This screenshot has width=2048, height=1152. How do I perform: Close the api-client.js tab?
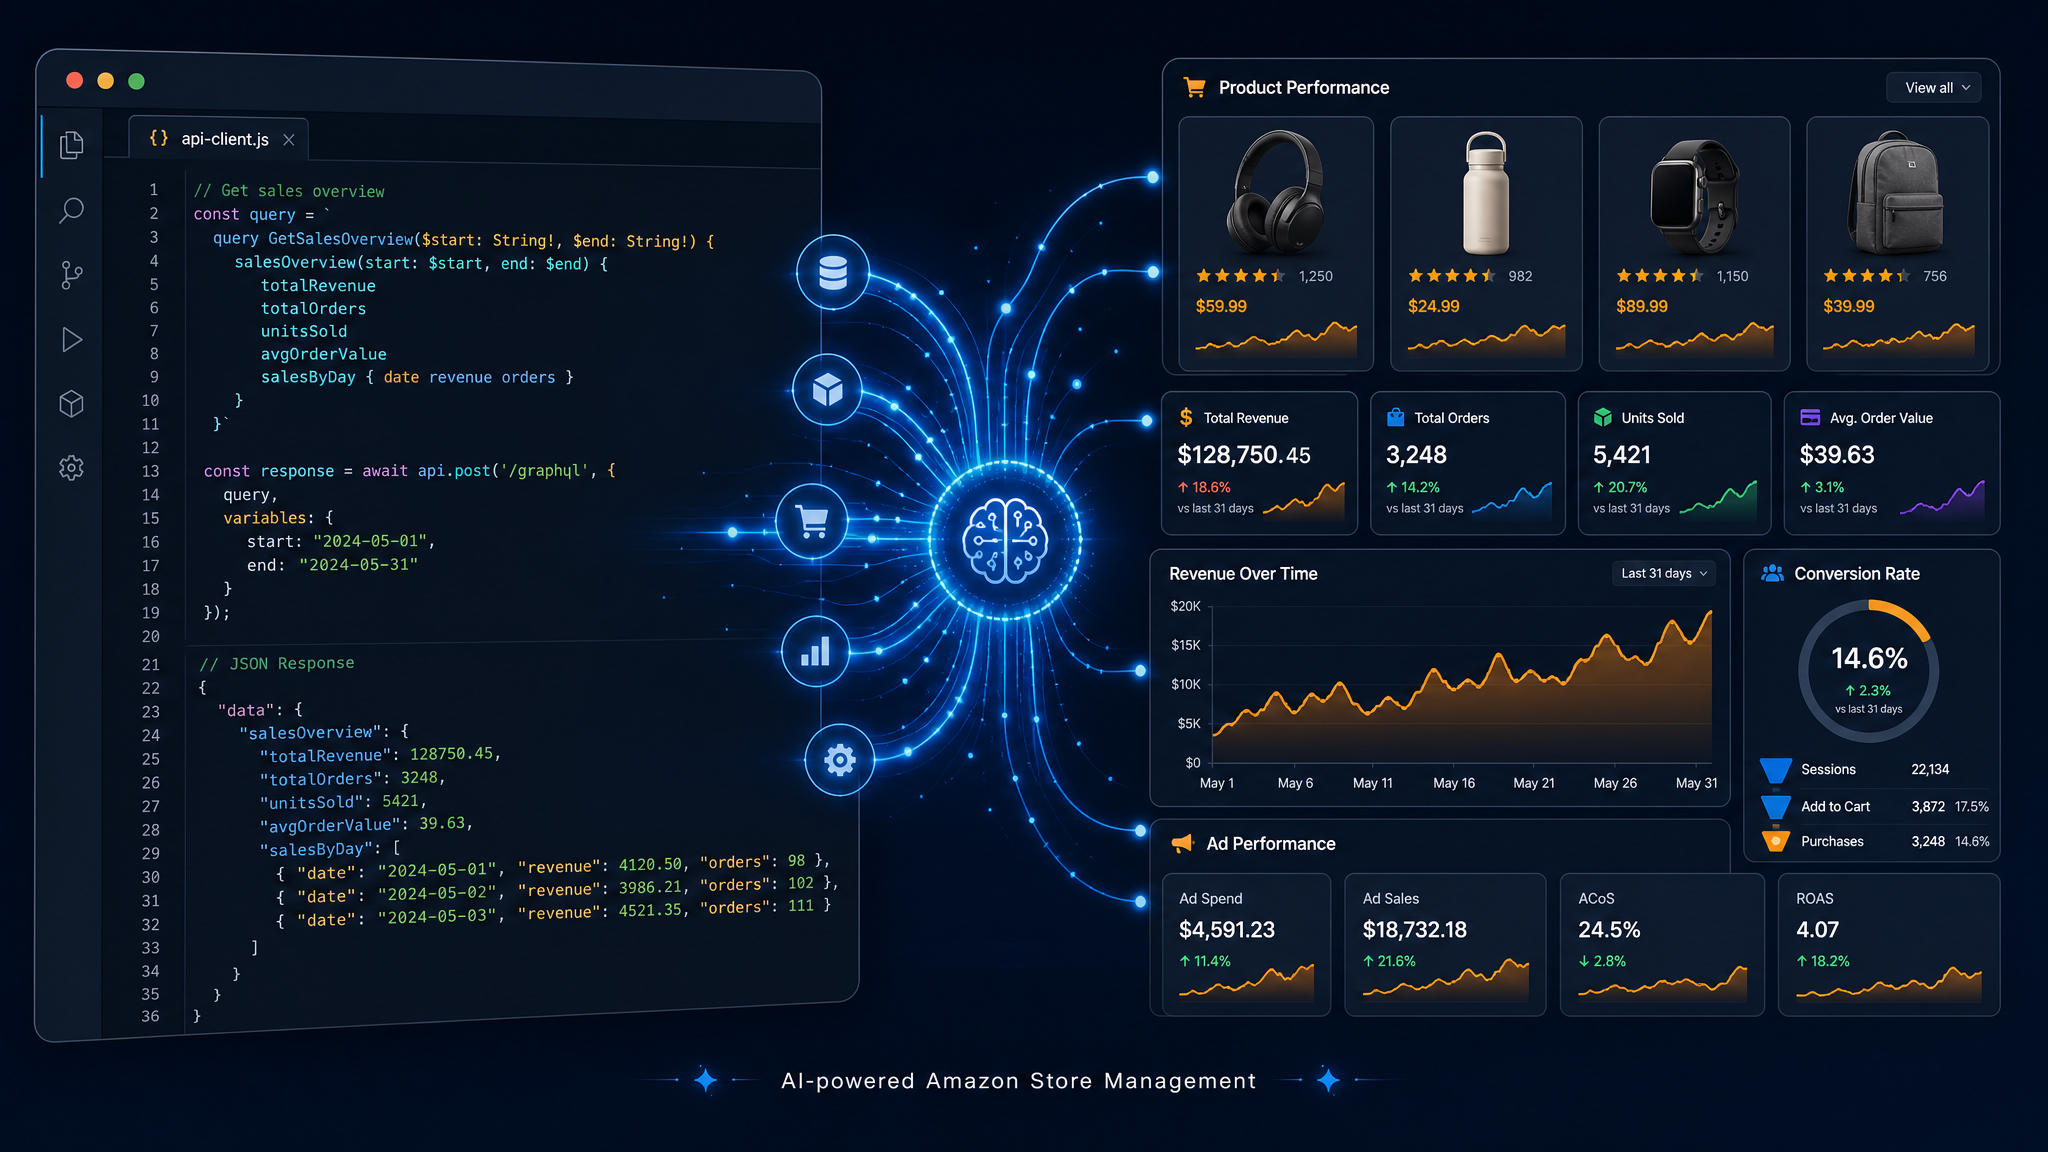(x=288, y=140)
